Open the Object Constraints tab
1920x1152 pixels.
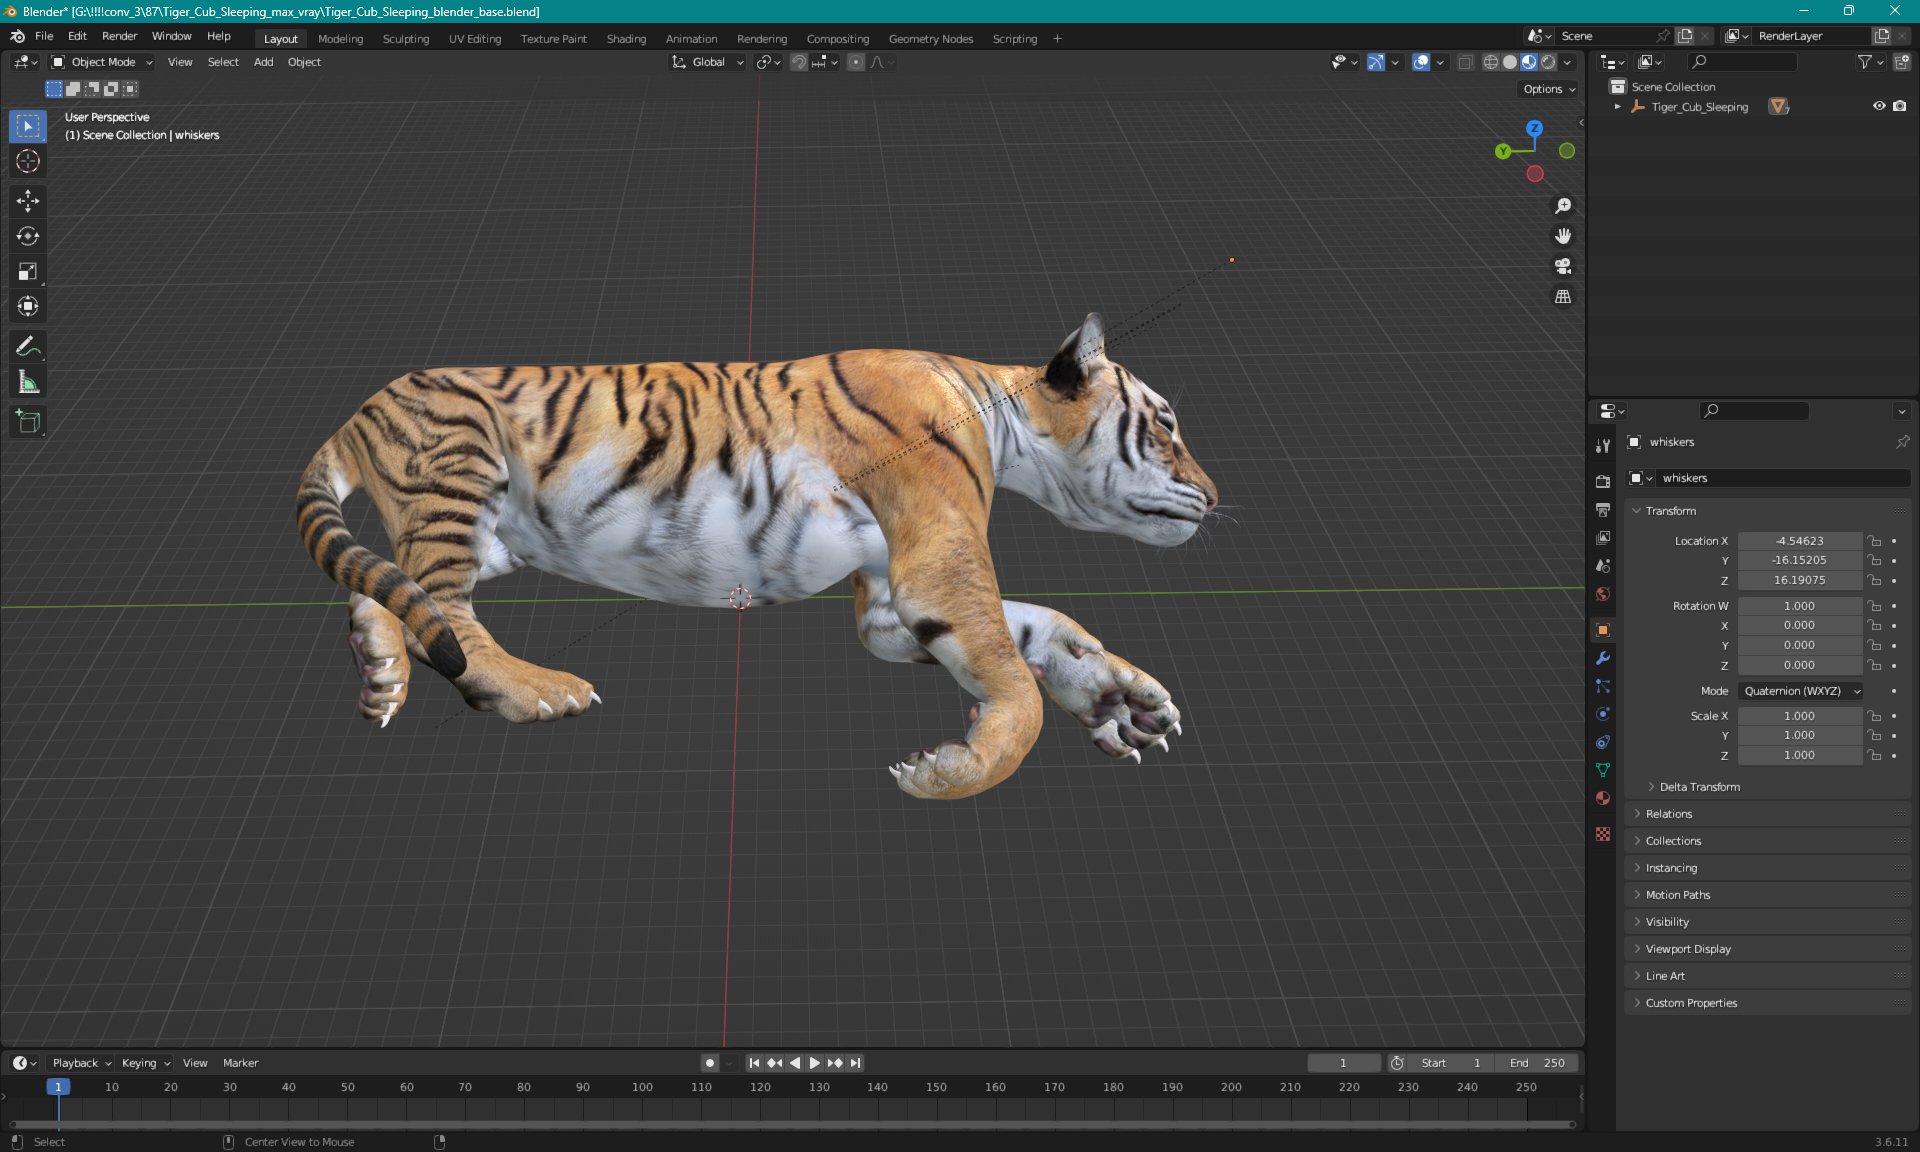[x=1603, y=742]
